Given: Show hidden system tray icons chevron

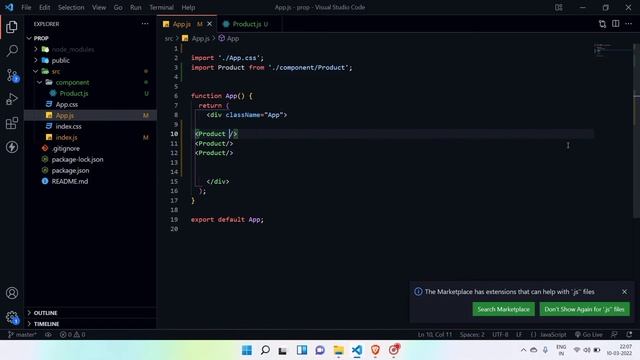Looking at the screenshot, I should pos(523,350).
